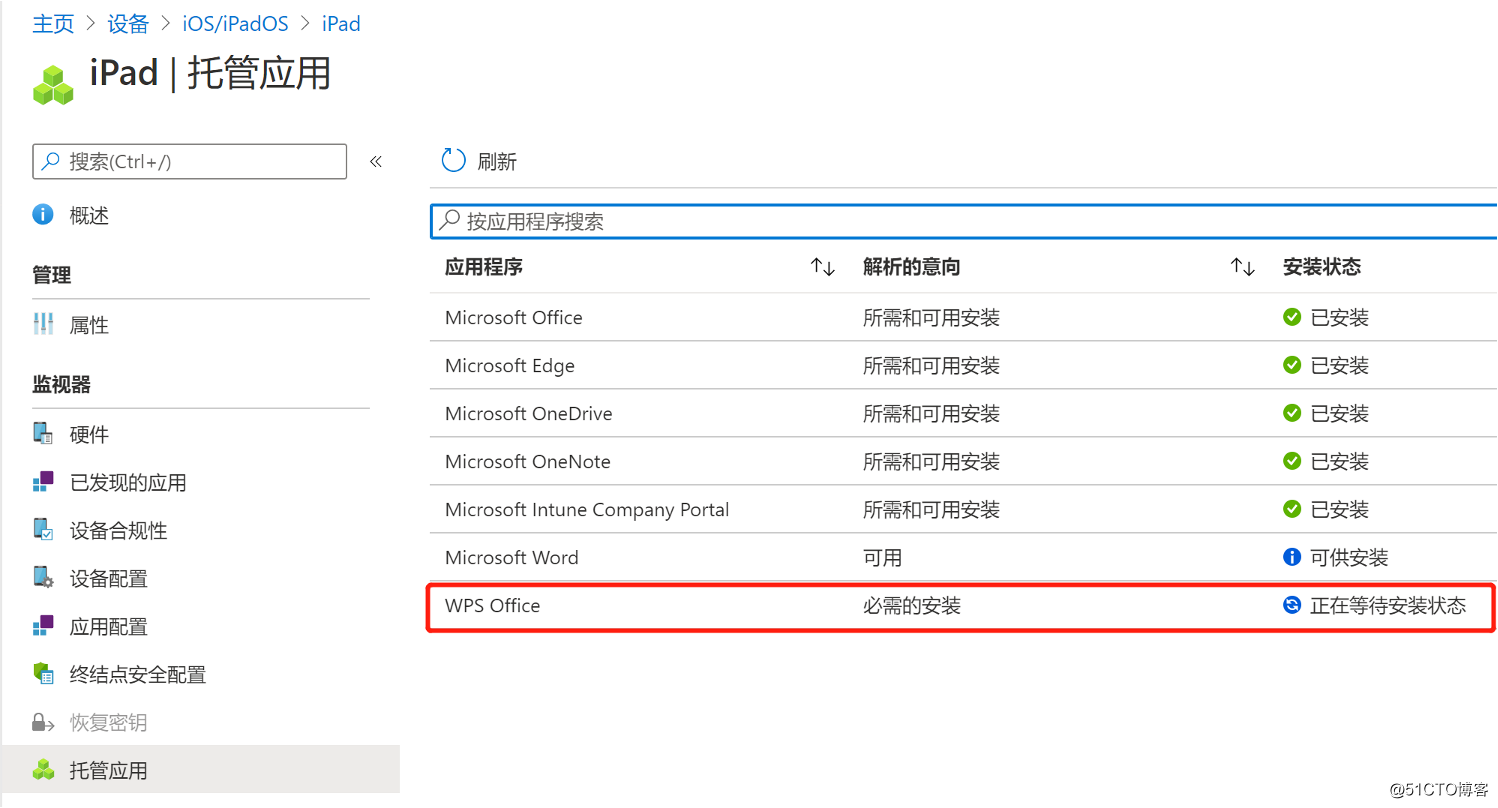Go to 设备 in the breadcrumb
The height and width of the screenshot is (808, 1498).
[128, 24]
